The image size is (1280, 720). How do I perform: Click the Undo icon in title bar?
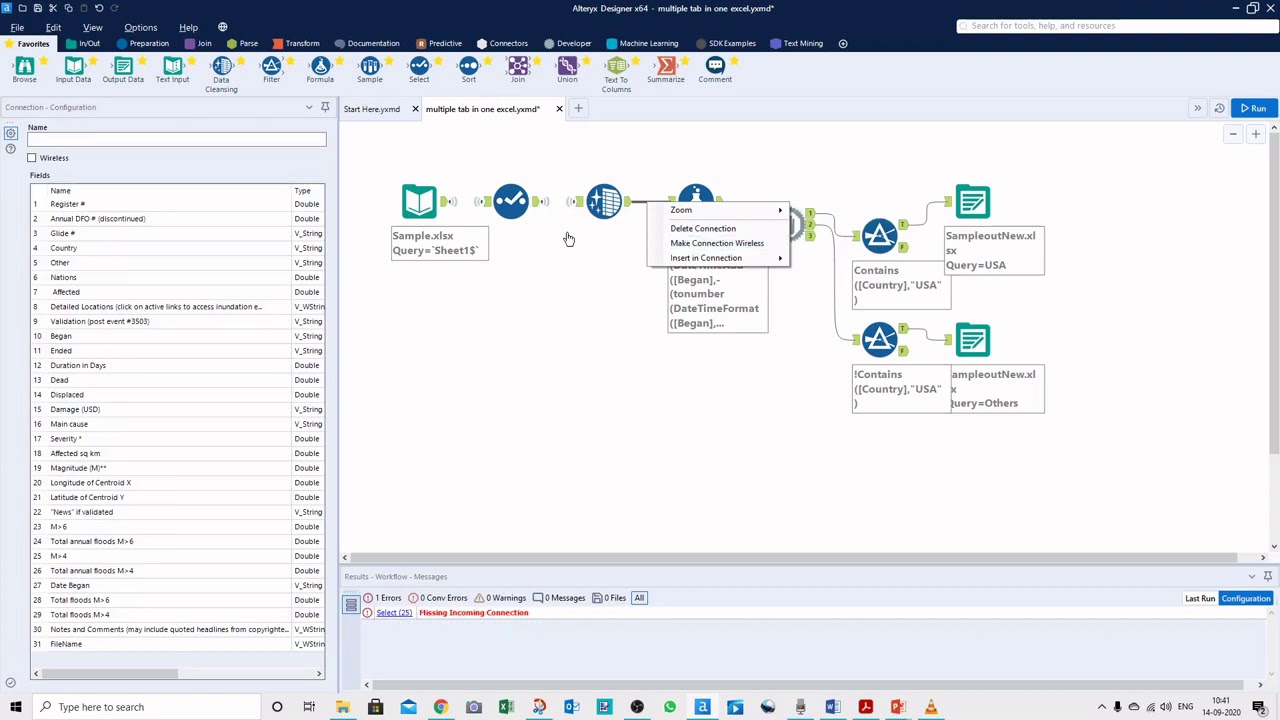[99, 8]
